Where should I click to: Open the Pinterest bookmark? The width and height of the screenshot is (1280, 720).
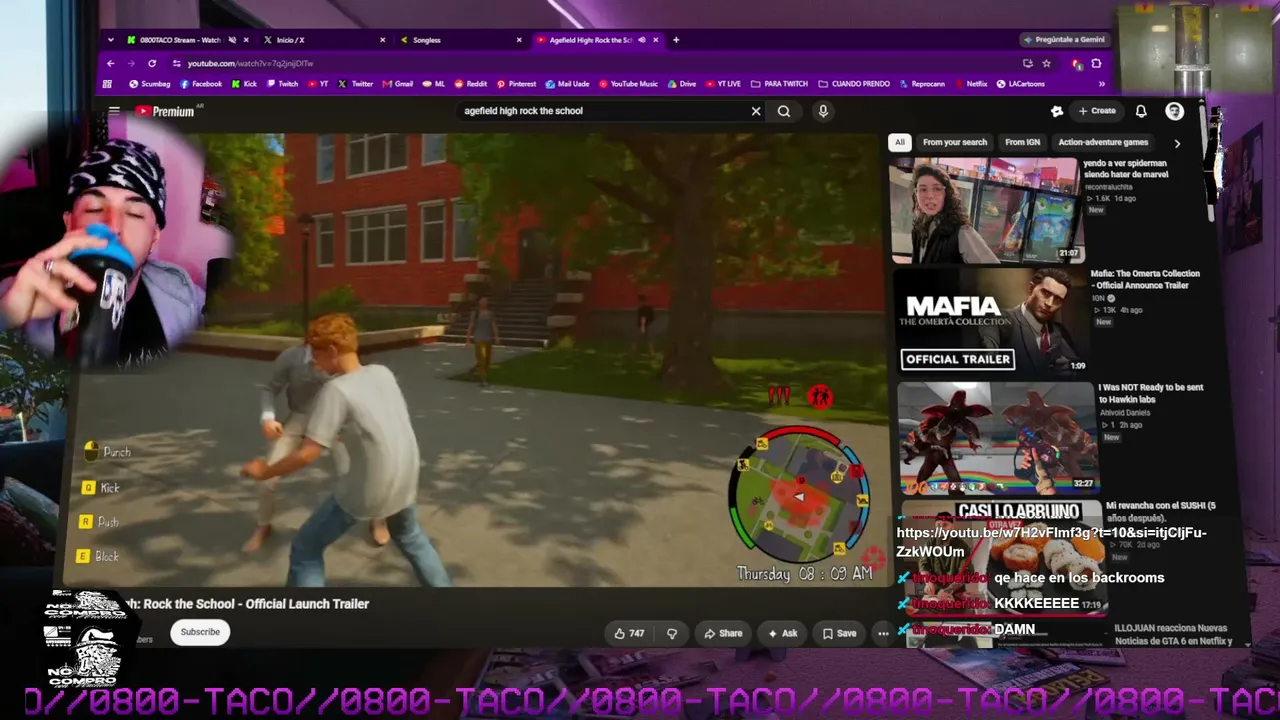(x=516, y=84)
